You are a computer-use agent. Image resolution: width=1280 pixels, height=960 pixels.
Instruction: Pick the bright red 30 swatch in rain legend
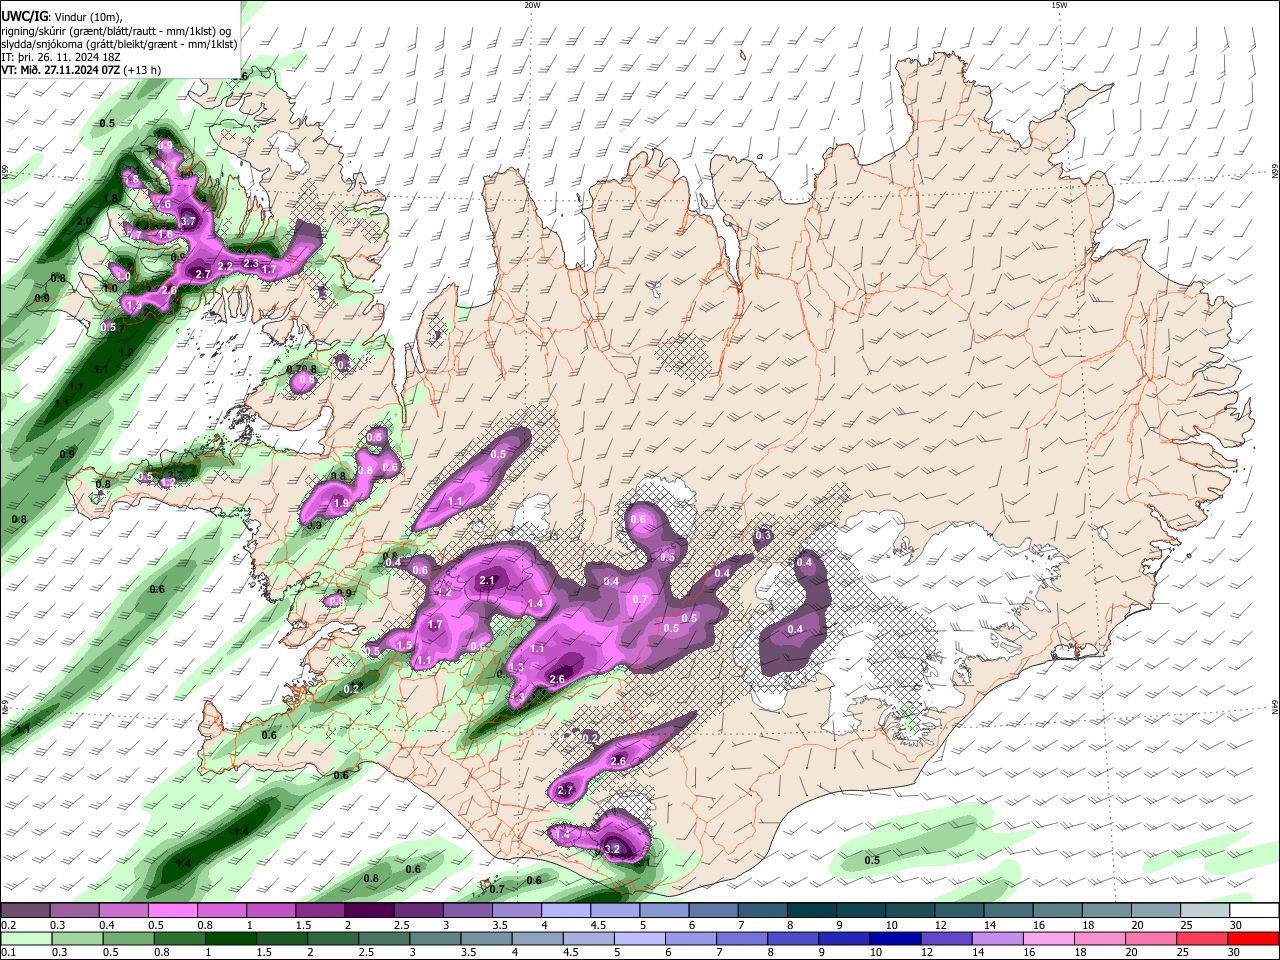(1253, 939)
